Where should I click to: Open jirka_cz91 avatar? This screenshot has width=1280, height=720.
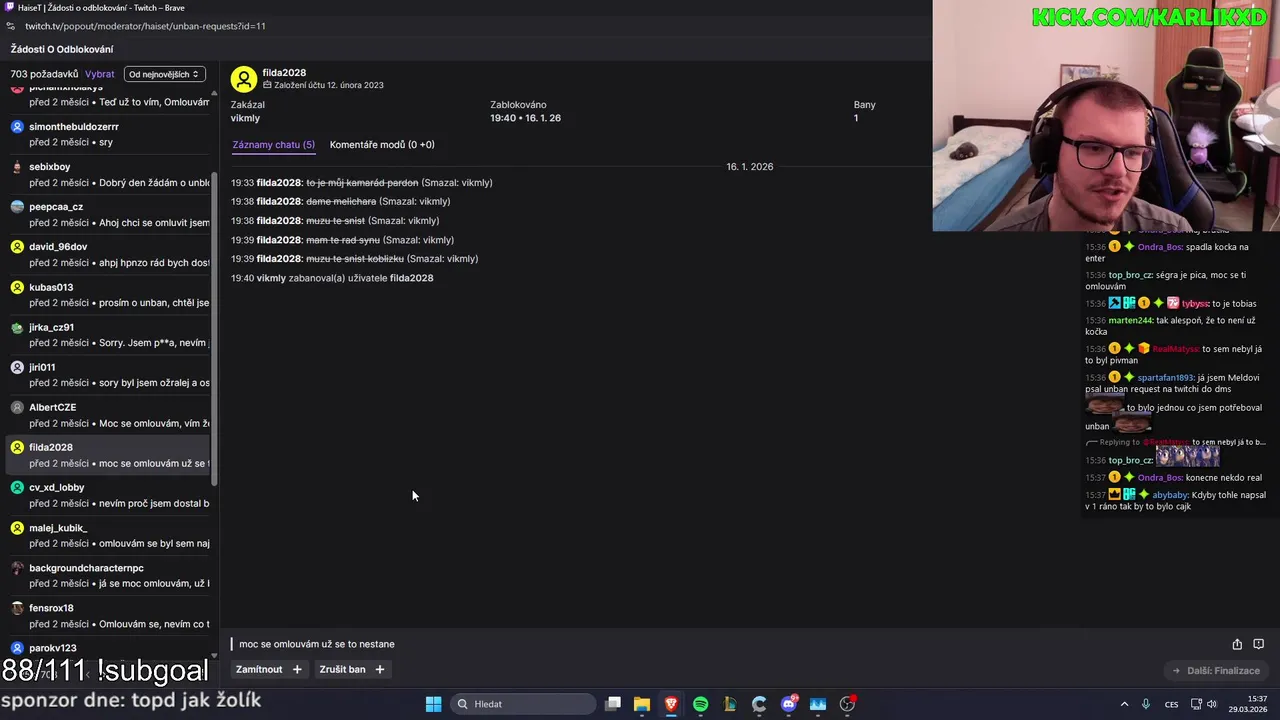17,327
